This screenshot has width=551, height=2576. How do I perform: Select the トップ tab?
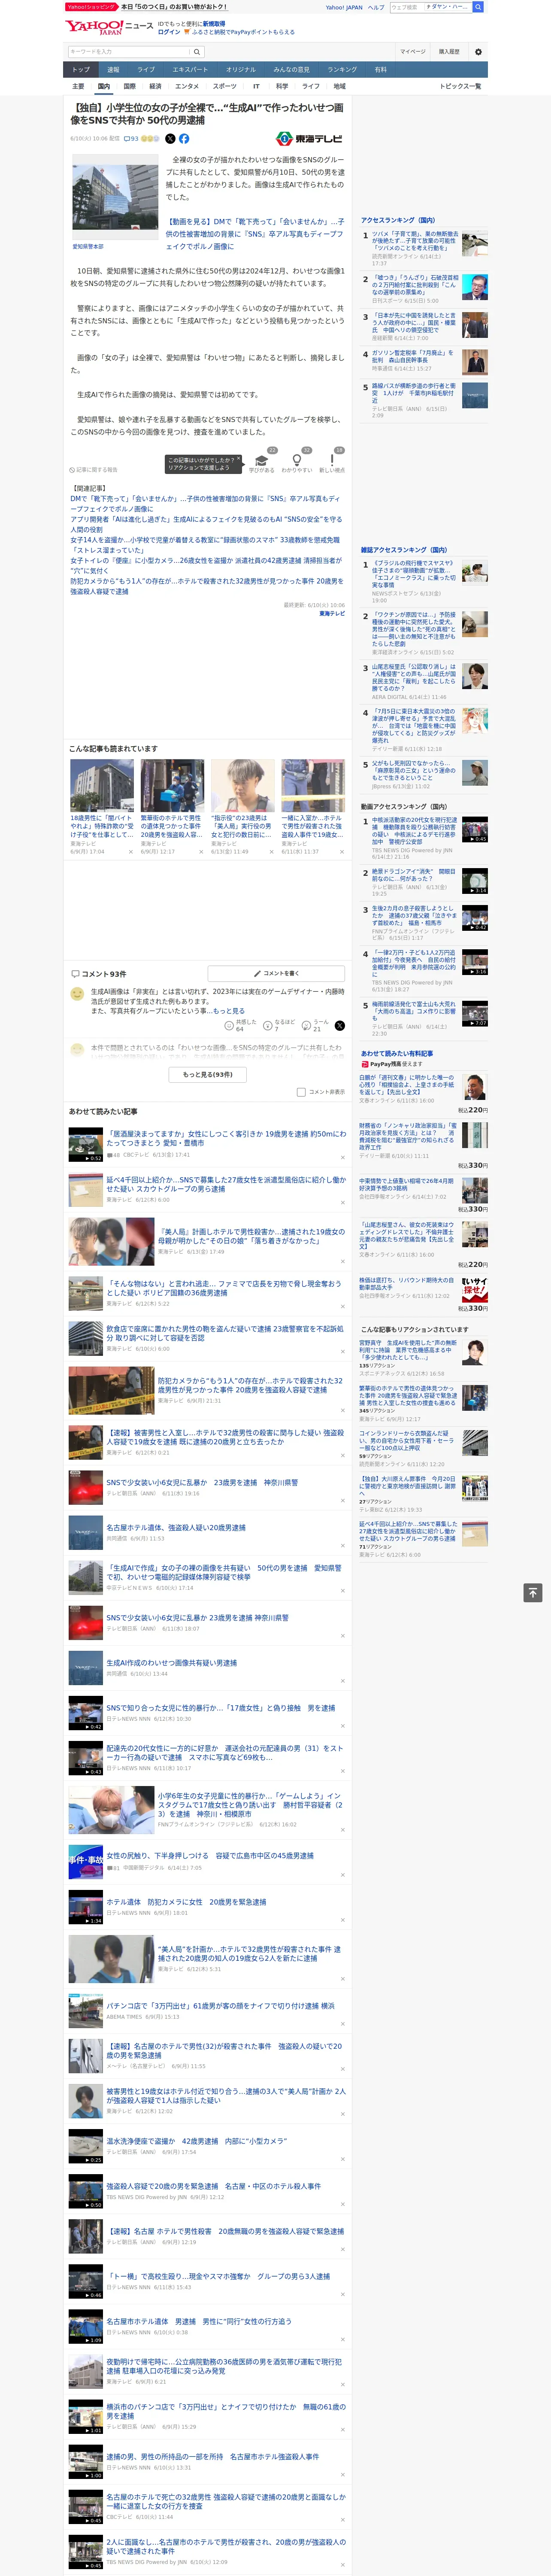click(81, 70)
